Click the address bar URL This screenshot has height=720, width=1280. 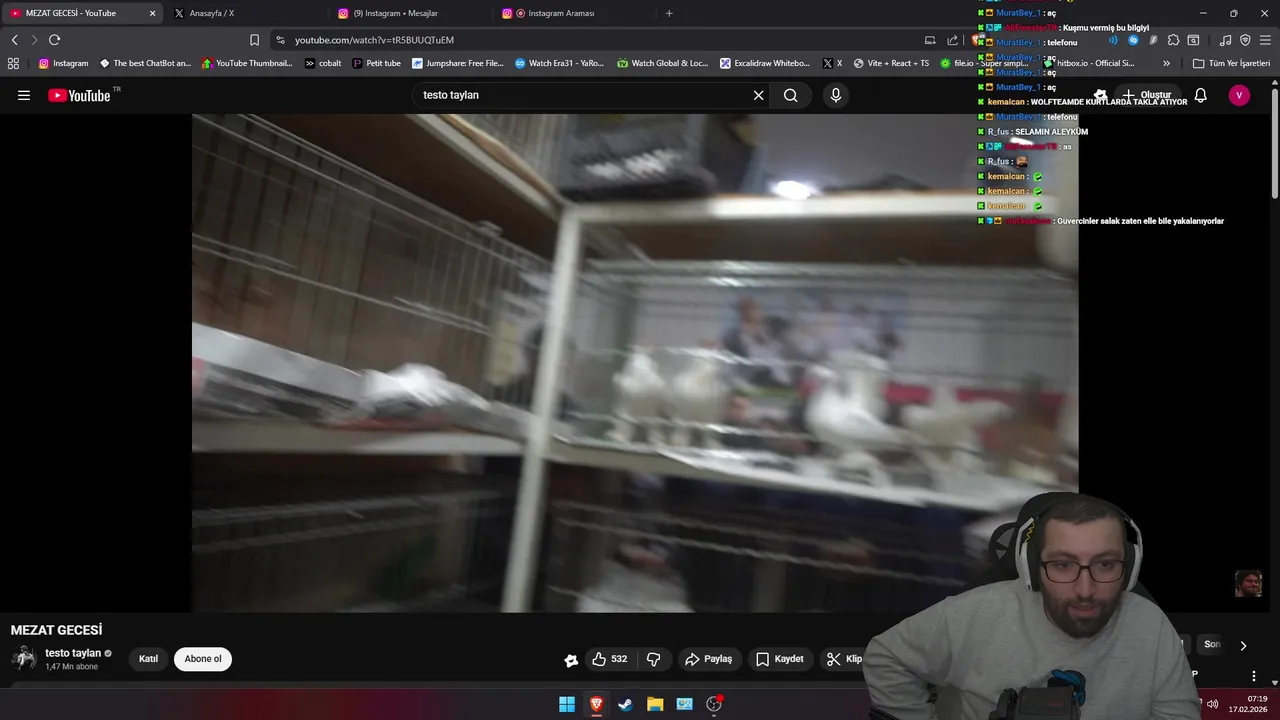(374, 40)
